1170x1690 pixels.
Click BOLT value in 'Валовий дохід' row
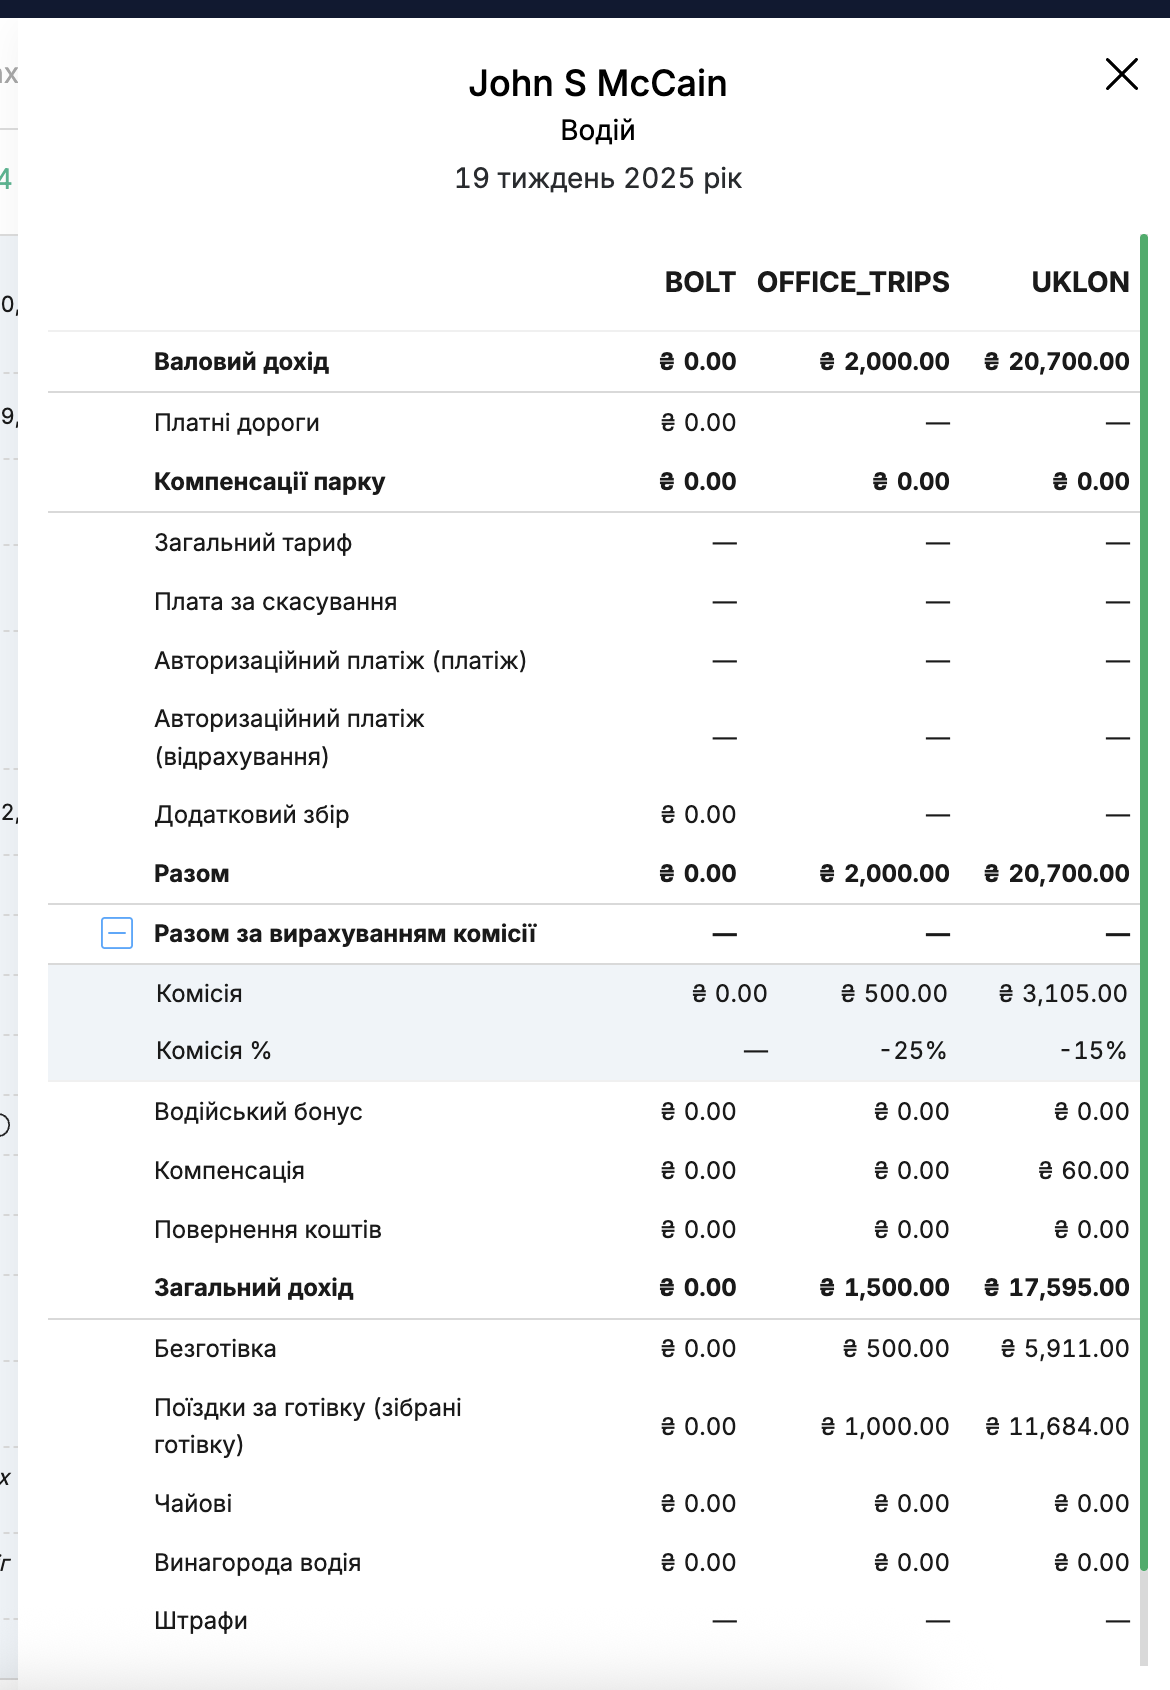pos(698,361)
